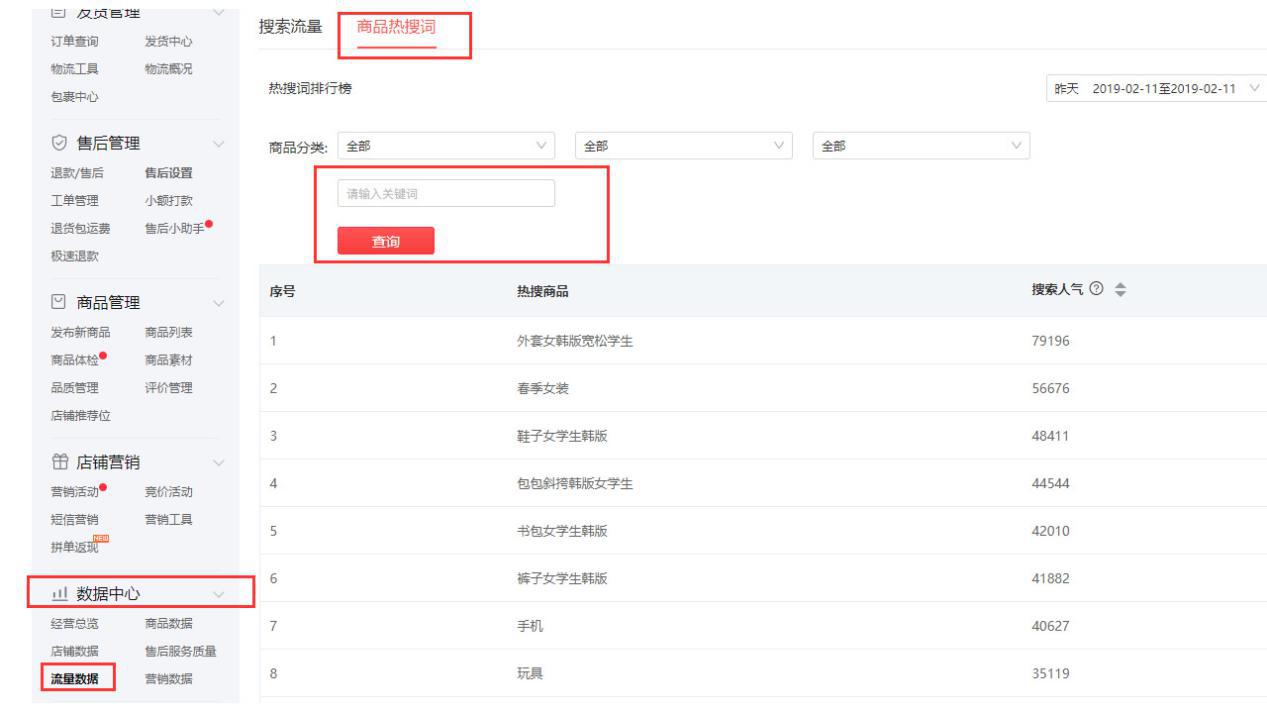Open 营销活动 in the sidebar

coord(74,491)
